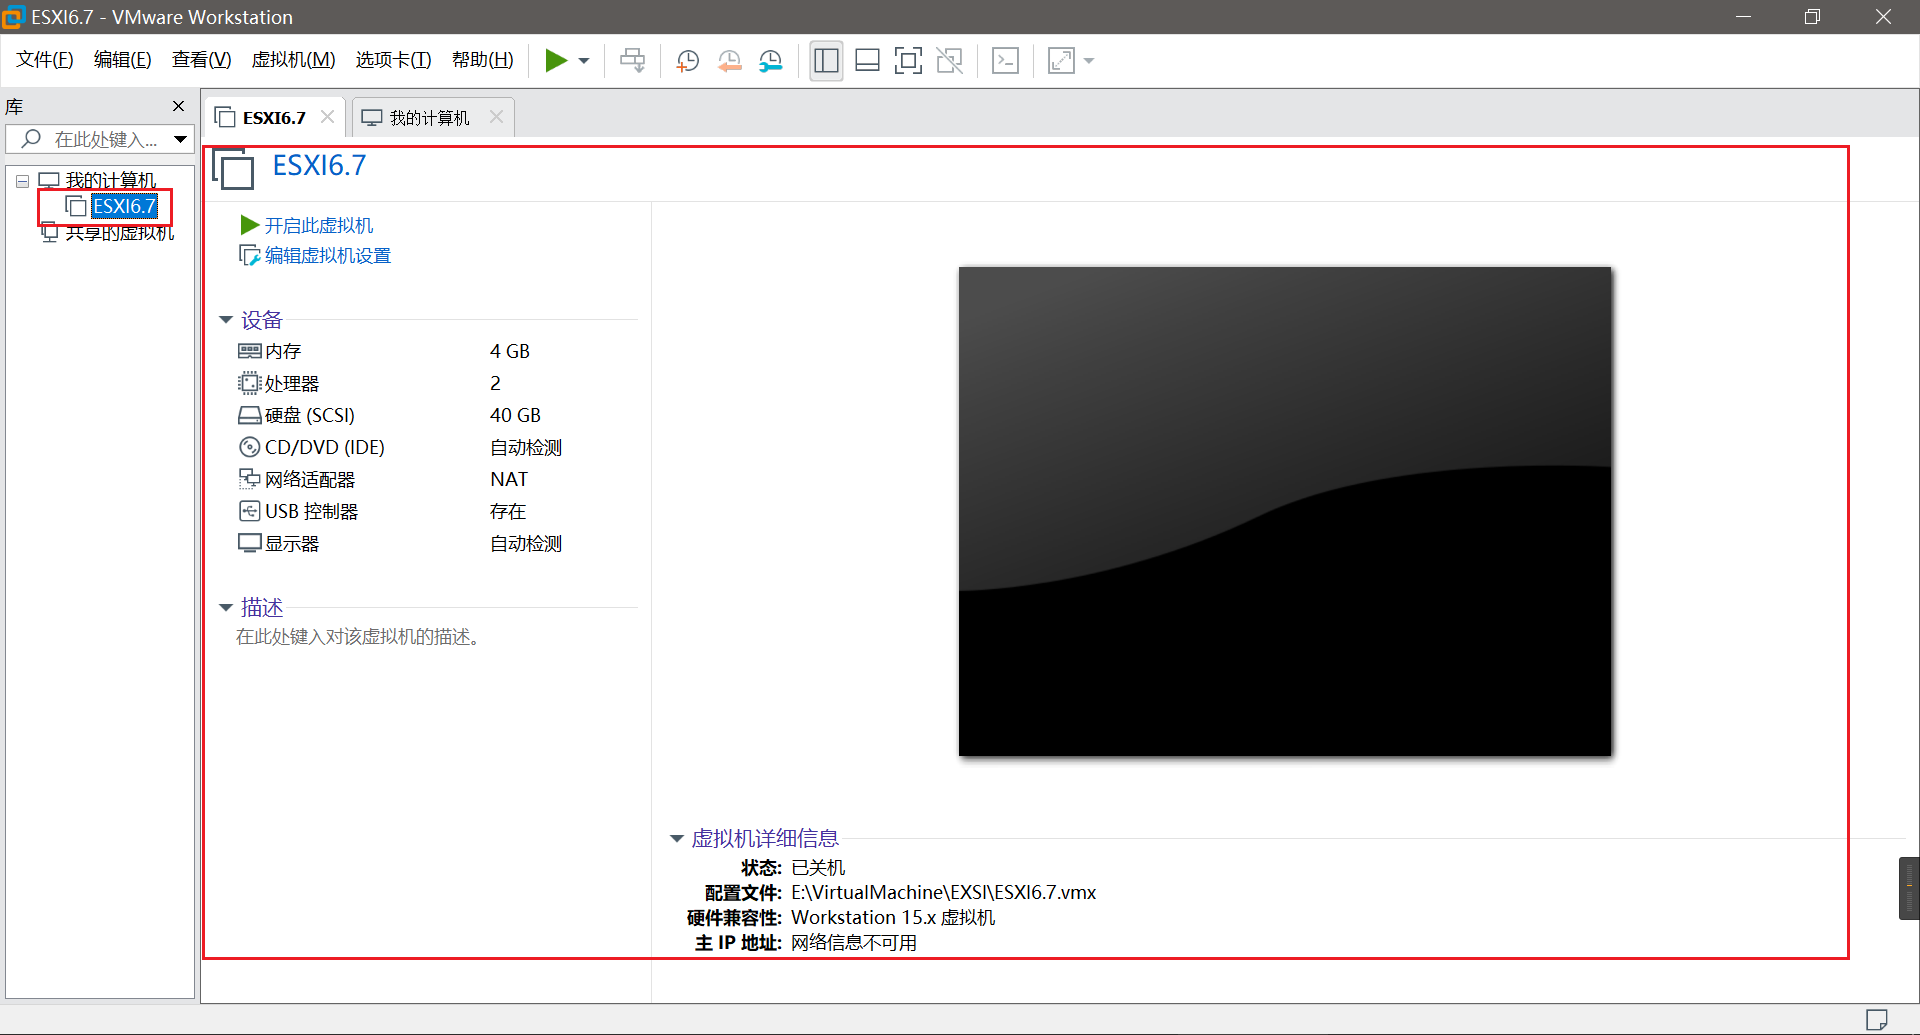
Task: Click the description text field
Action: [x=359, y=637]
